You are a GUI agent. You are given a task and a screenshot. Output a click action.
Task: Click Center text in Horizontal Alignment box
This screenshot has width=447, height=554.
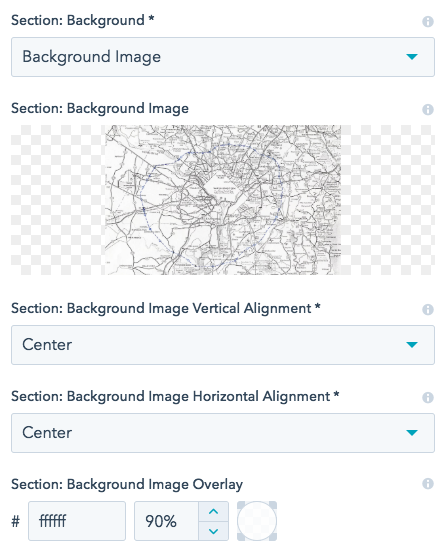pos(47,432)
